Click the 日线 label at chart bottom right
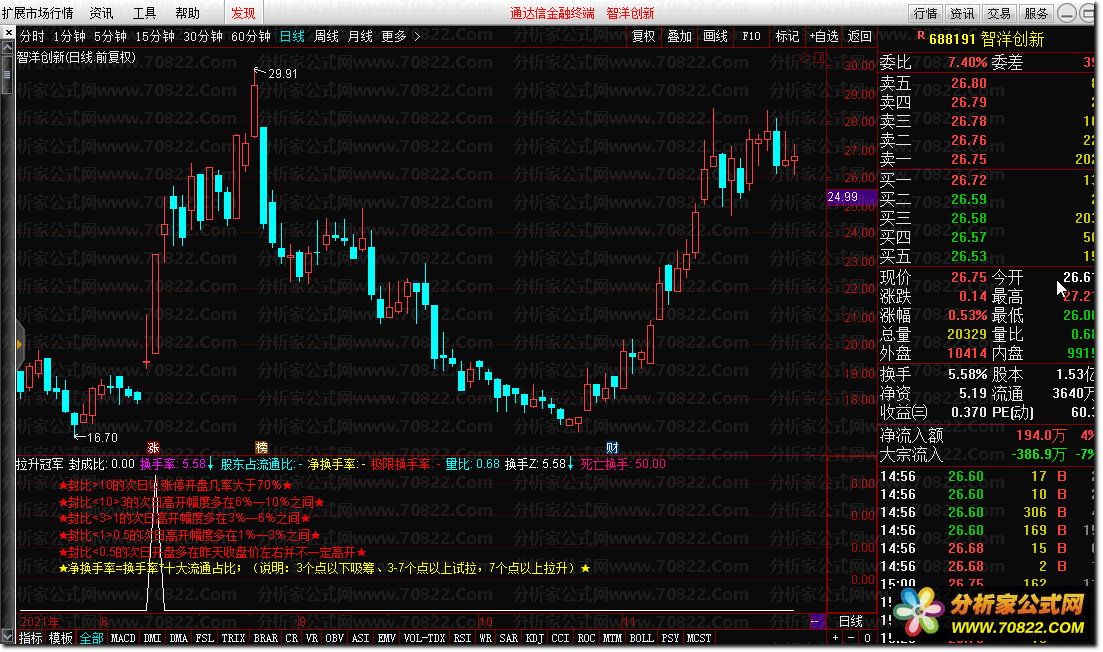Viewport: 1103px width, 652px height. point(850,621)
